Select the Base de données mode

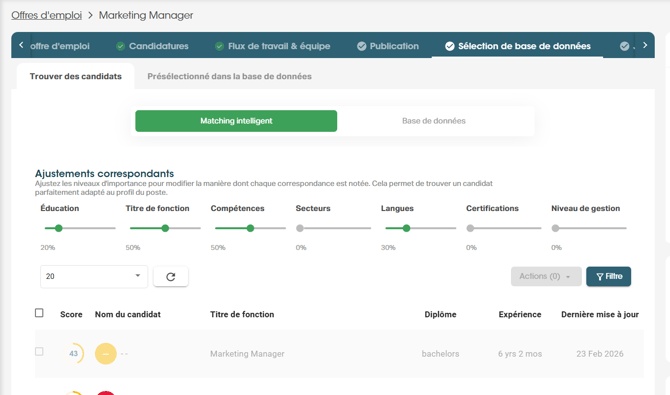coord(434,121)
